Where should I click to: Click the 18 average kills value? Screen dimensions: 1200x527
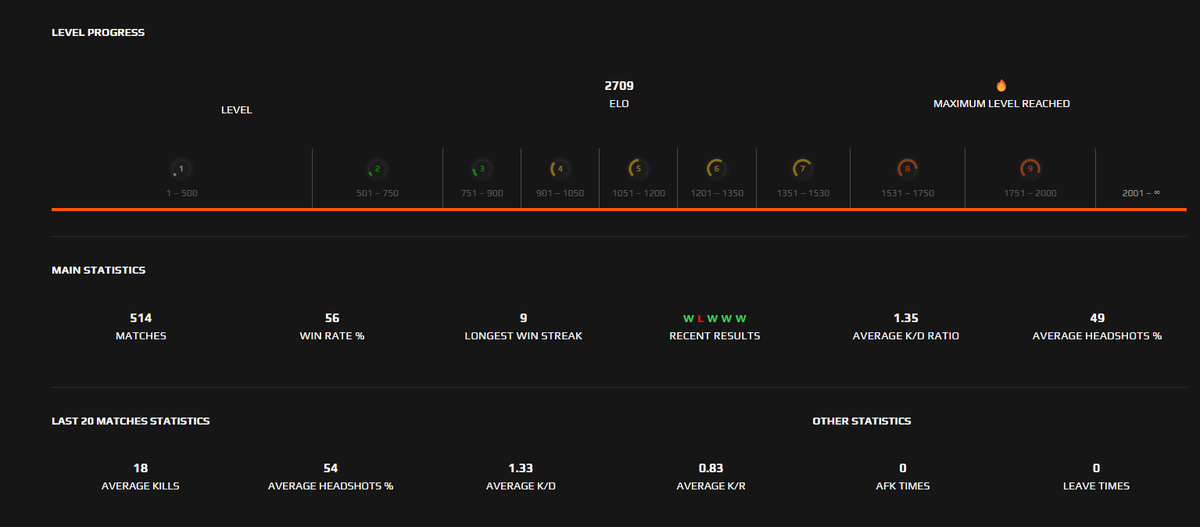(140, 468)
